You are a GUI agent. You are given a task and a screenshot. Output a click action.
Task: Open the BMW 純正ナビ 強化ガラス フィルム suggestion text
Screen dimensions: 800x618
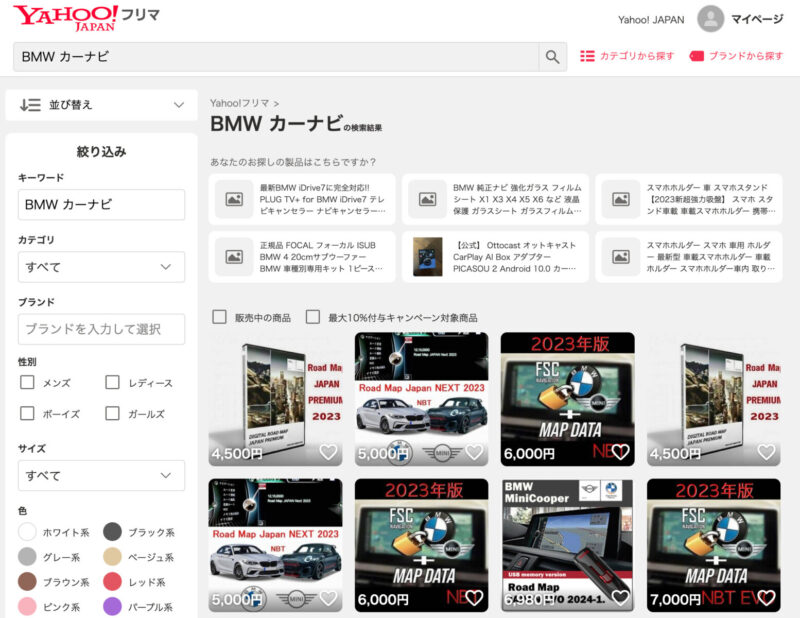517,199
